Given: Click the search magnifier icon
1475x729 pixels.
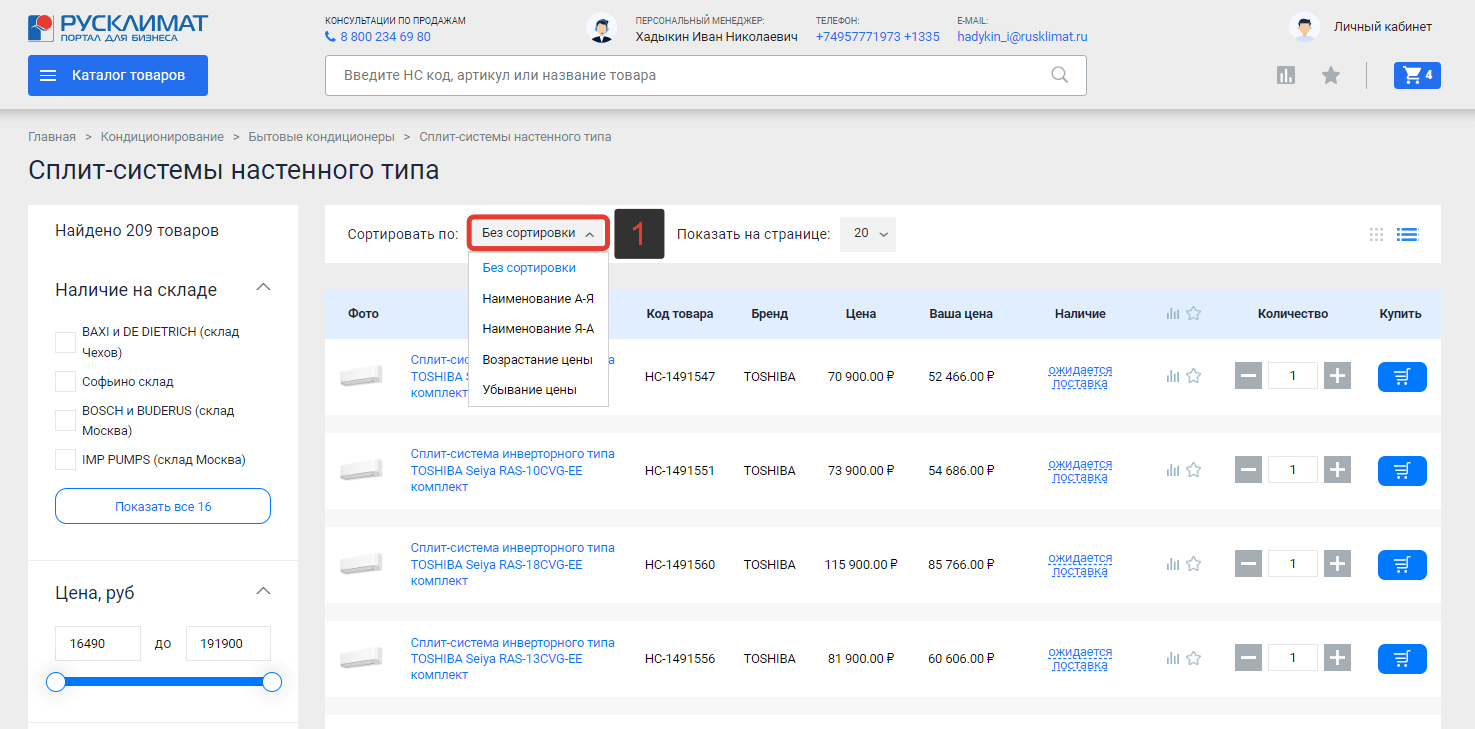Looking at the screenshot, I should coord(1060,75).
